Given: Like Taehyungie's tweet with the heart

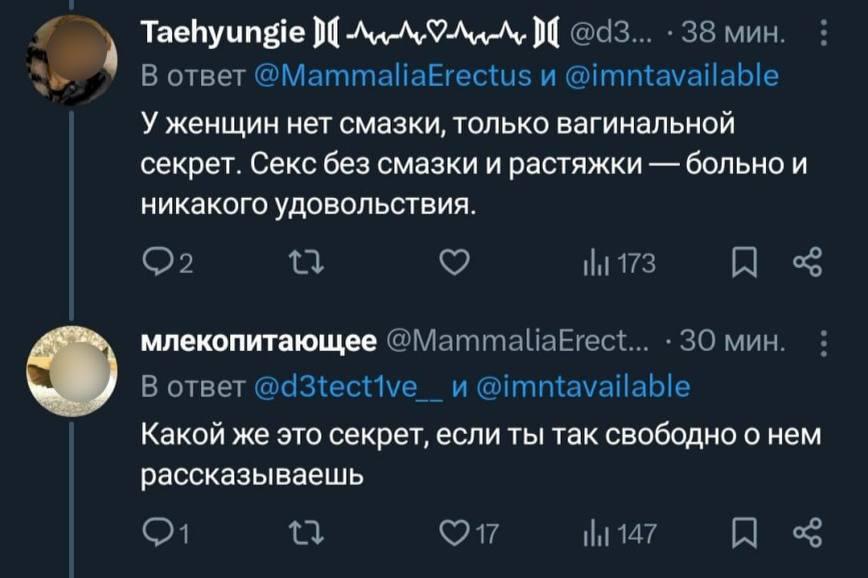Looking at the screenshot, I should point(455,263).
